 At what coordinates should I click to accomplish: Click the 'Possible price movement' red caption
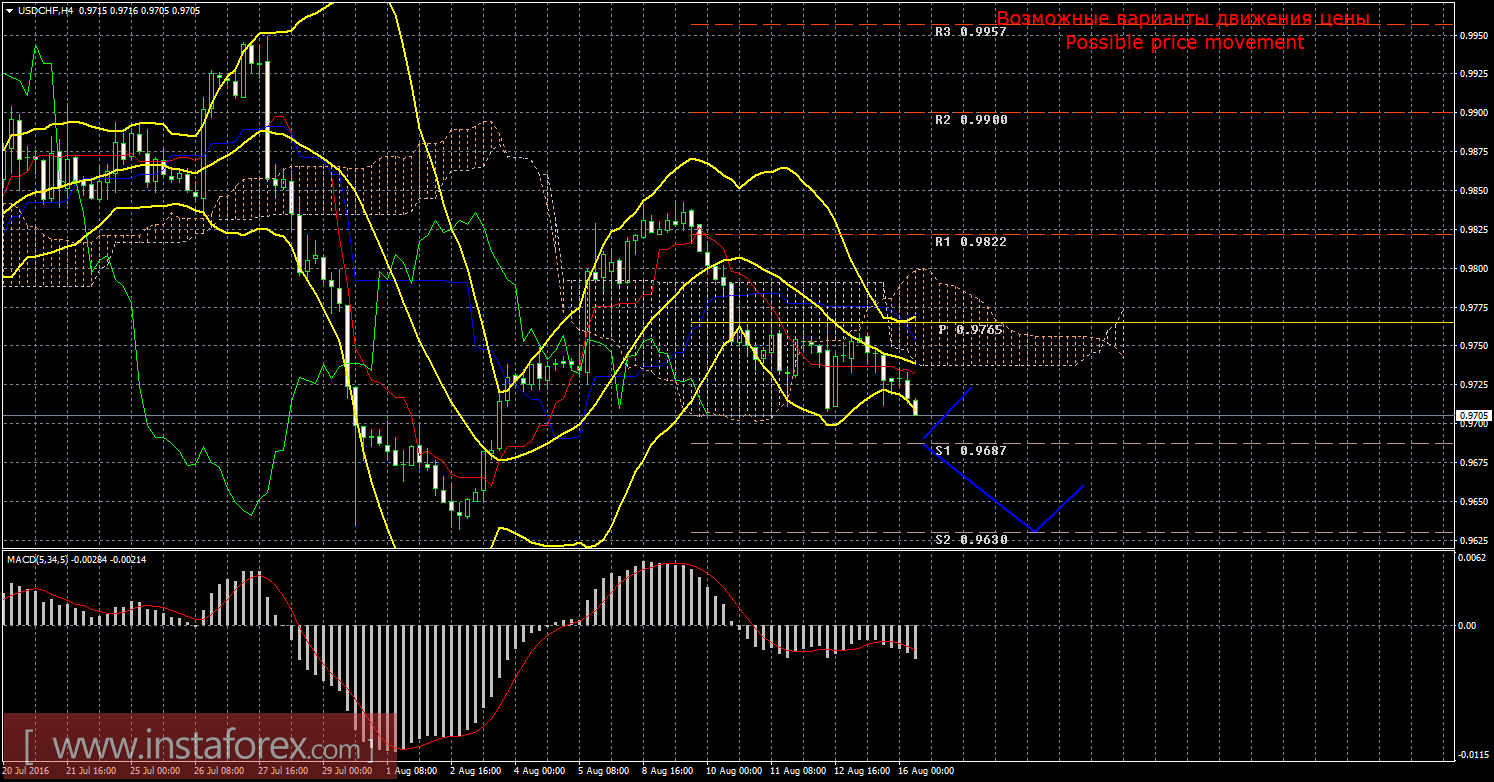click(1184, 43)
